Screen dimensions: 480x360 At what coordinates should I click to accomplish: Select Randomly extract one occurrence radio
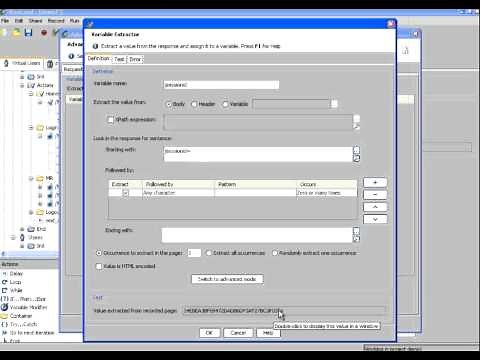click(275, 253)
